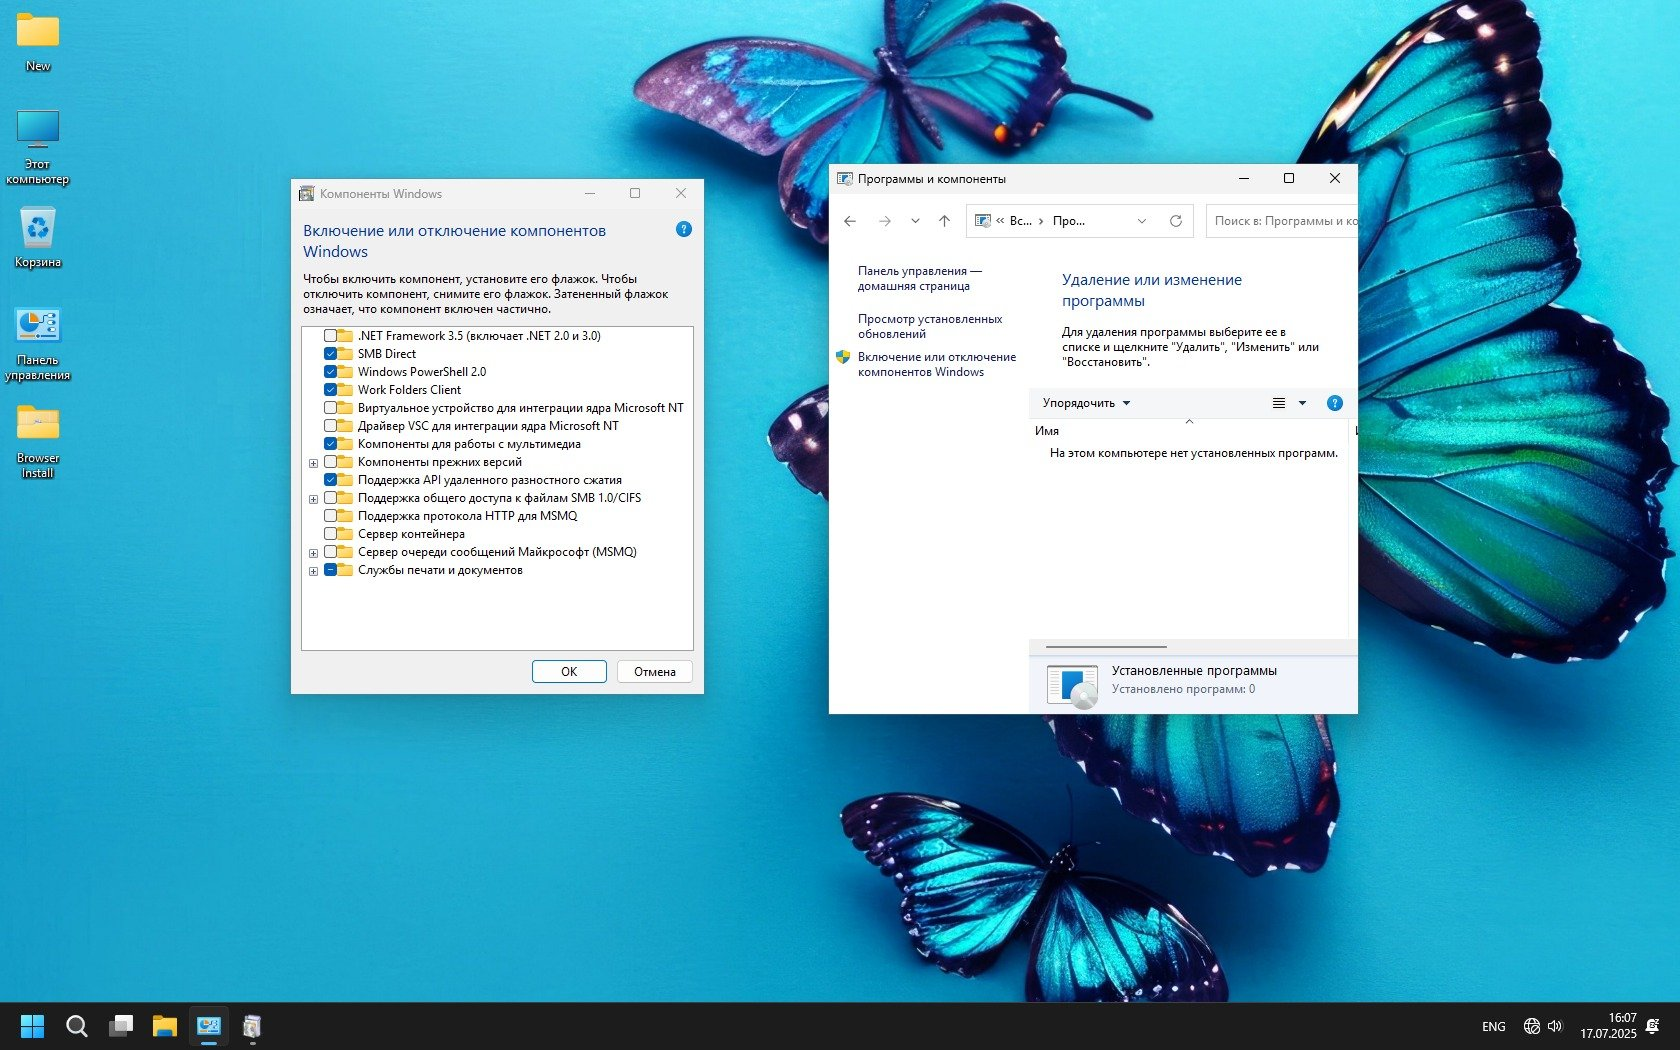Enable the .NET Framework 3.5 checkbox
Image resolution: width=1680 pixels, height=1050 pixels.
click(x=330, y=336)
